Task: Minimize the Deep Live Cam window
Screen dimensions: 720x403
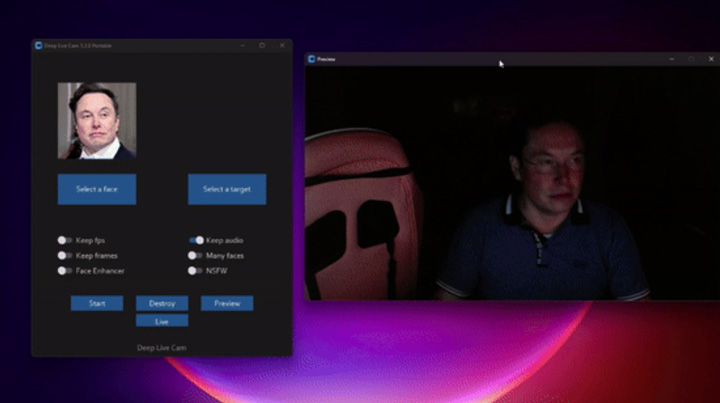Action: 243,45
